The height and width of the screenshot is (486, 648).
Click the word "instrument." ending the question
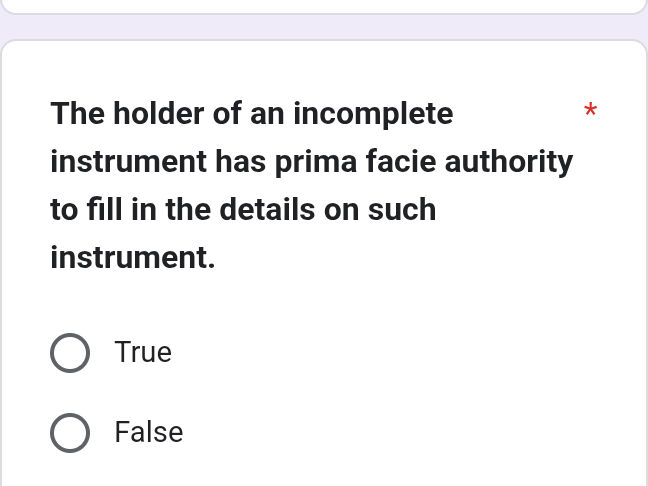(x=133, y=258)
